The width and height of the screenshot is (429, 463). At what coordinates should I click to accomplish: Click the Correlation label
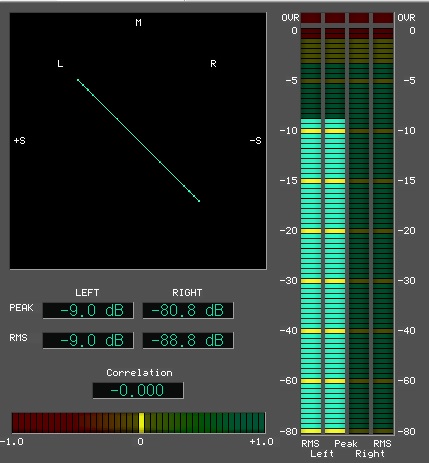point(139,373)
